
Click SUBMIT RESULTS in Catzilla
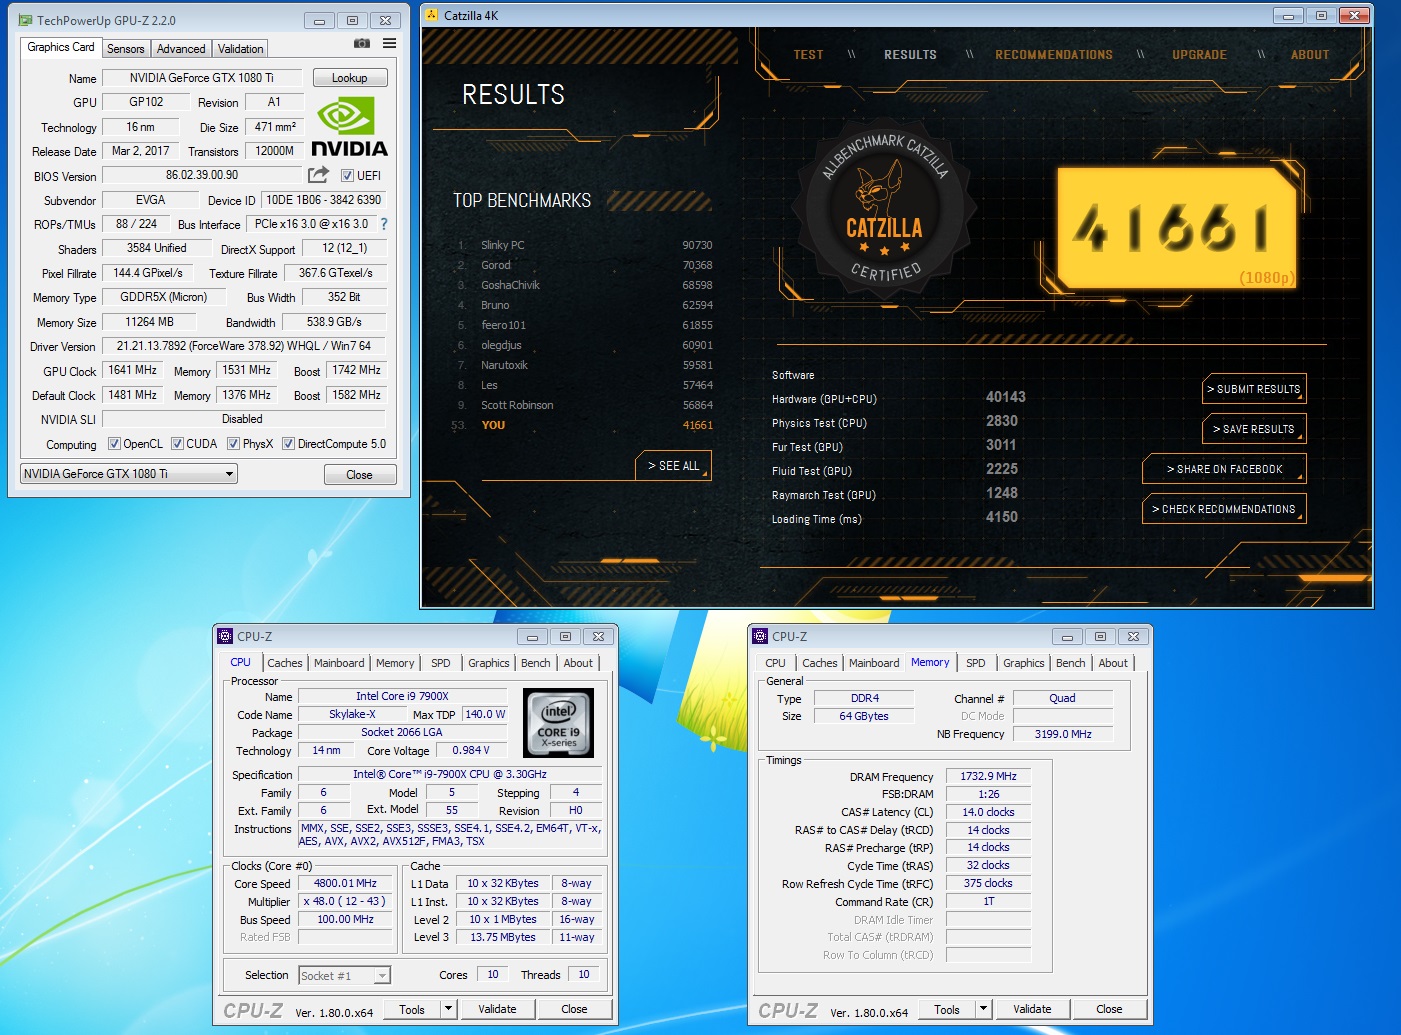click(1254, 389)
